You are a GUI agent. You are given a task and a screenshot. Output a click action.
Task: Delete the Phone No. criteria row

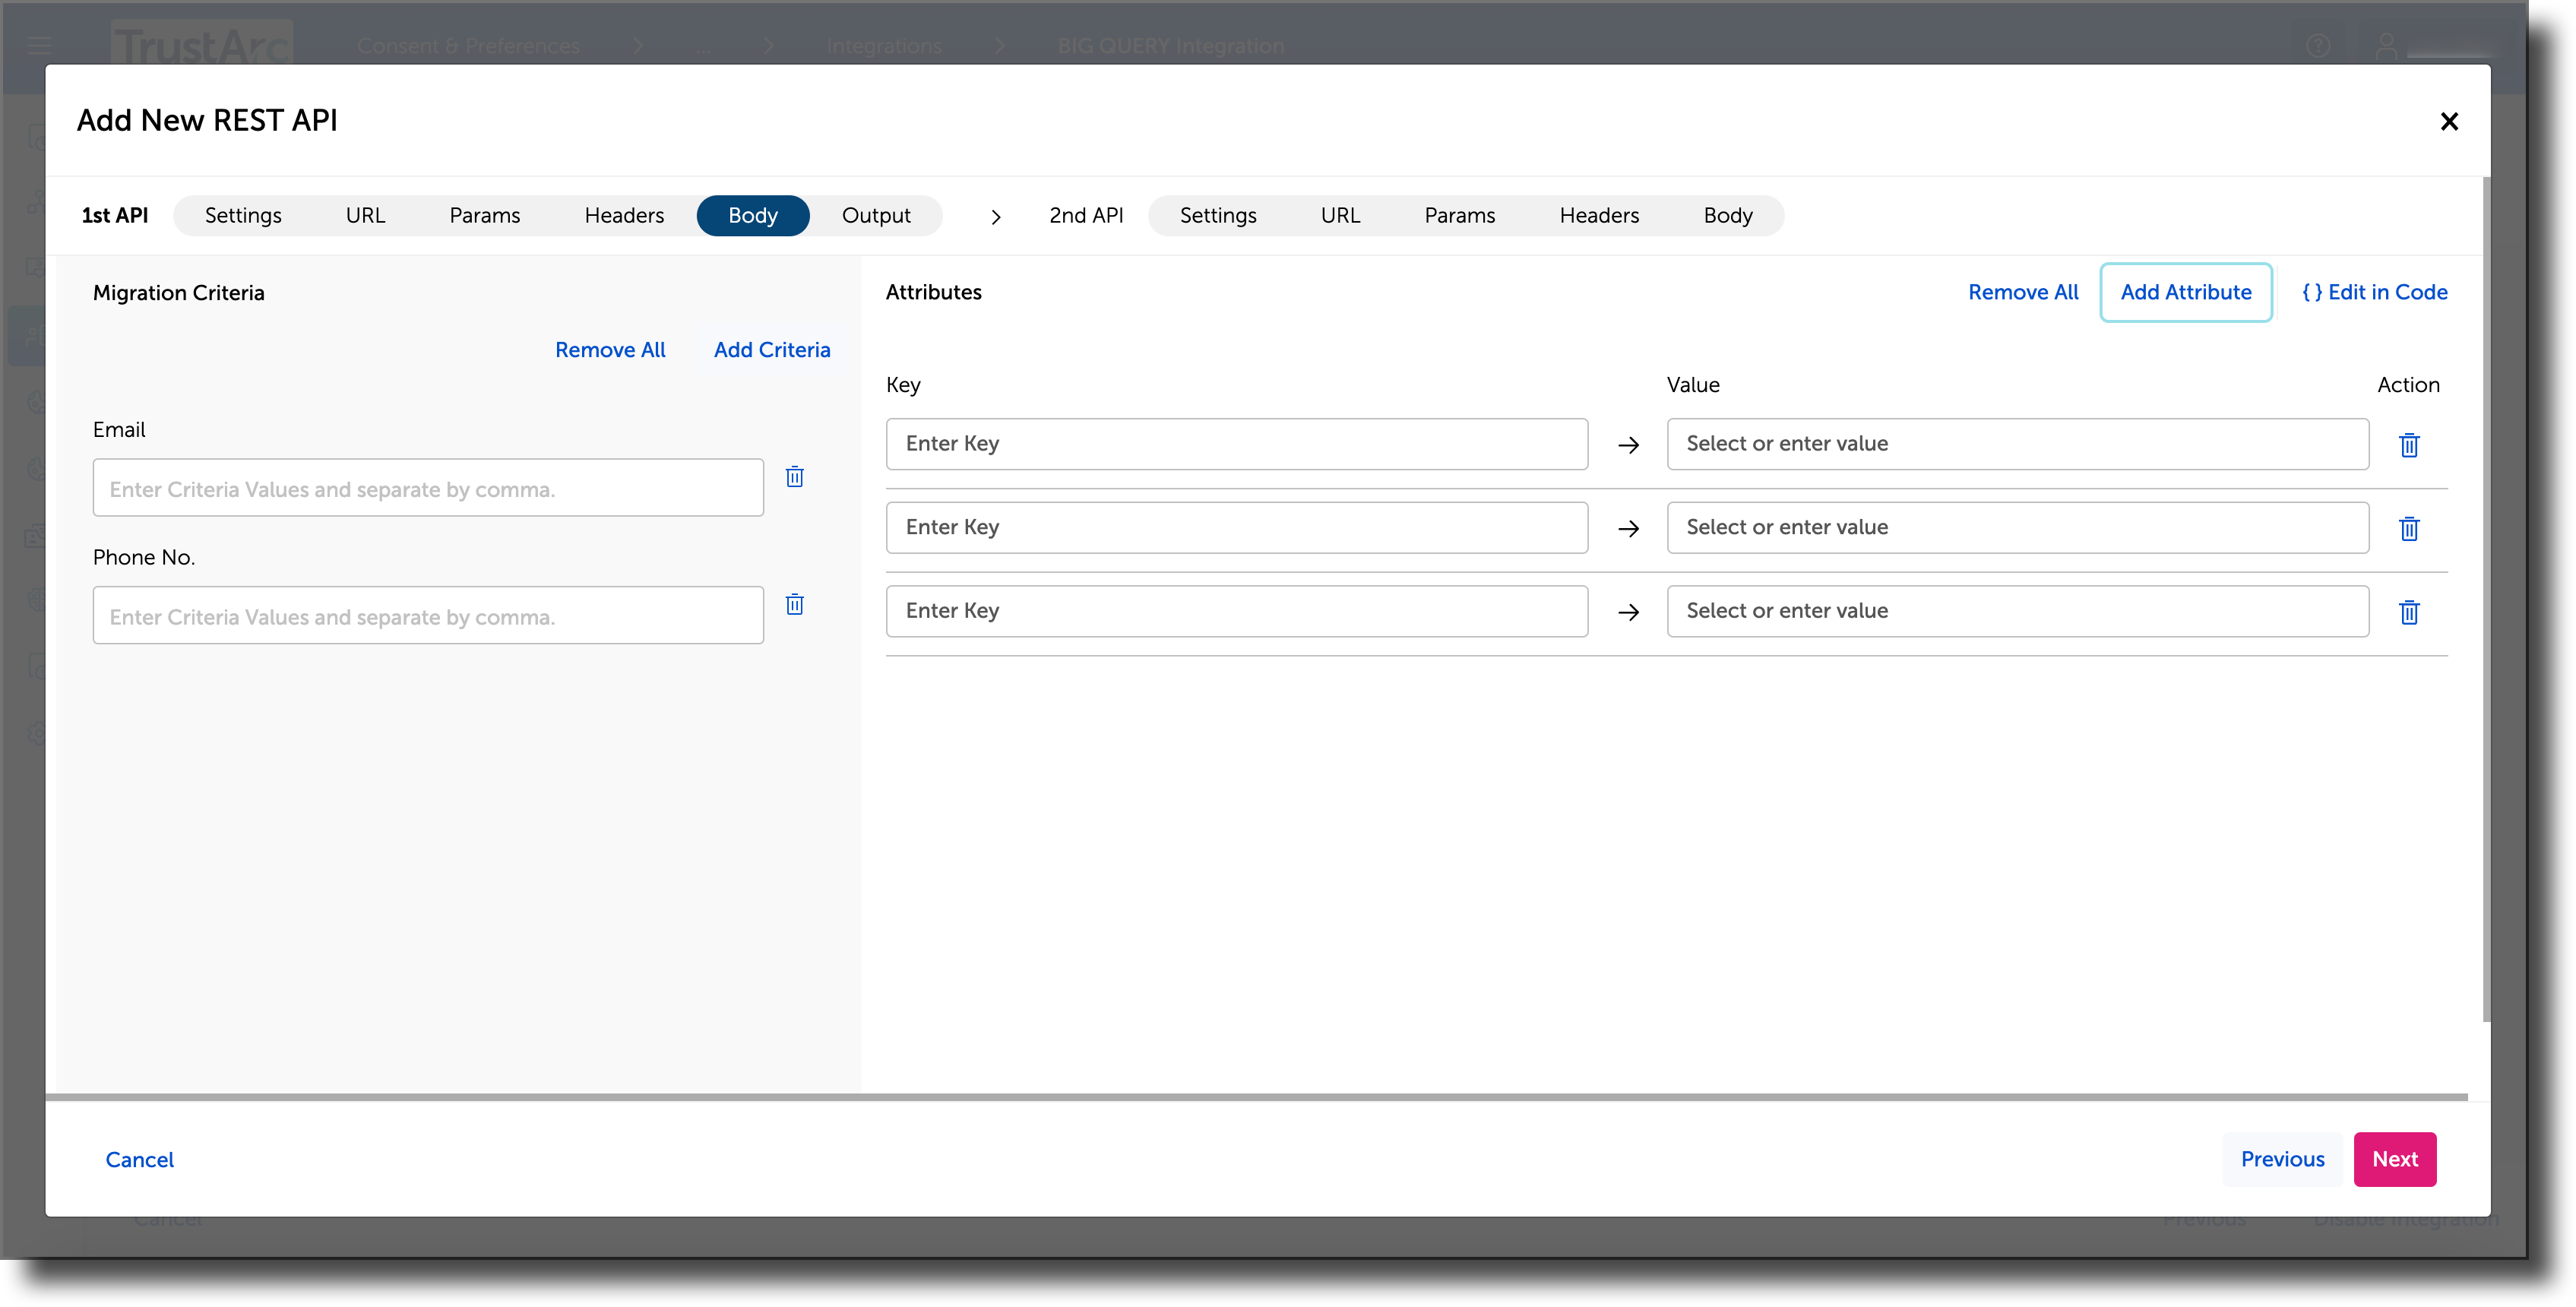tap(794, 605)
